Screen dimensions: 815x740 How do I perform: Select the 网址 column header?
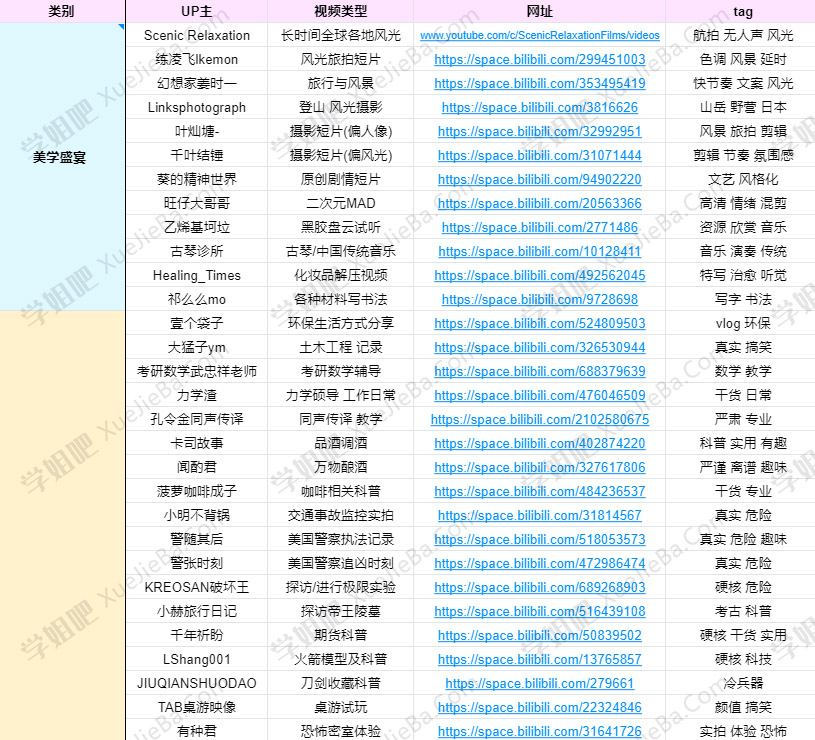pos(540,11)
